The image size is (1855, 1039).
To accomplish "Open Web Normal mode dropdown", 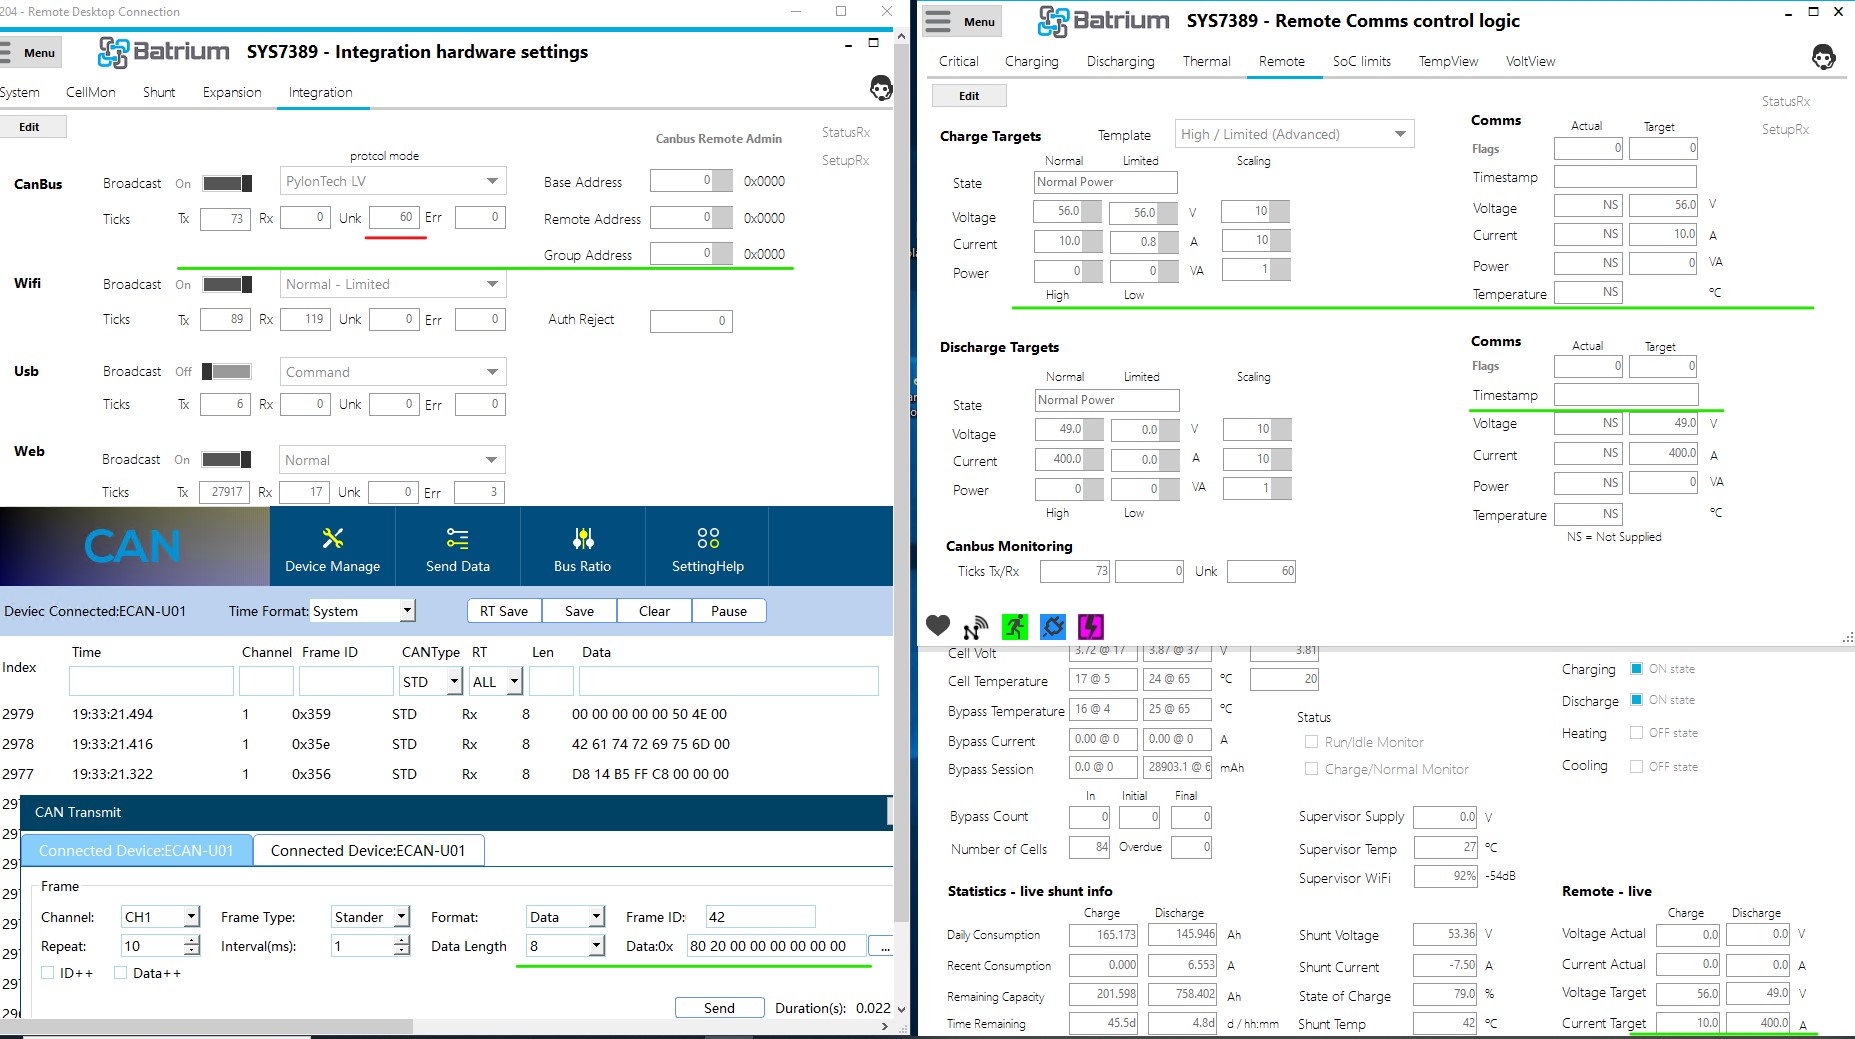I will [x=392, y=460].
